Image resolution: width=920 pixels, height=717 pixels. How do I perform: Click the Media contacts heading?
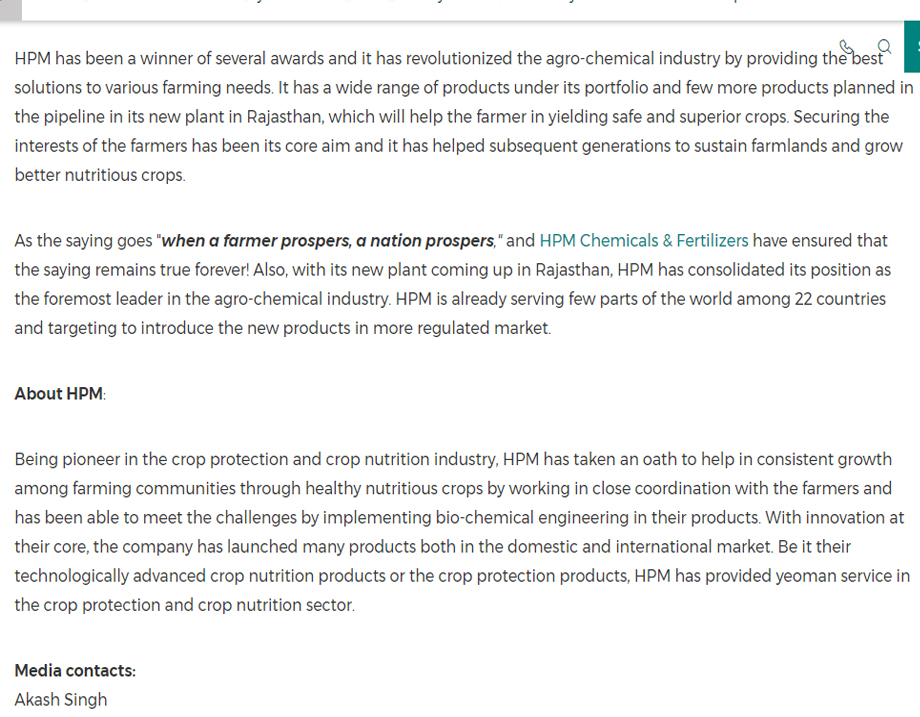coord(75,671)
